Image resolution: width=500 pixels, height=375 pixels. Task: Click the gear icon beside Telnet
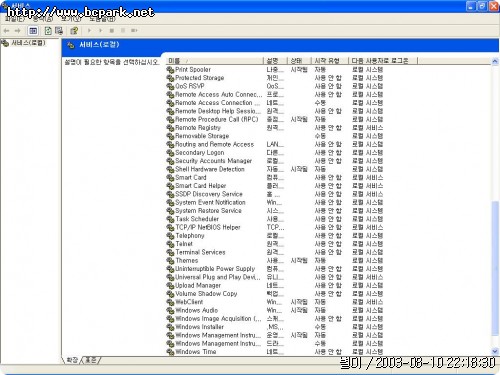[x=170, y=244]
